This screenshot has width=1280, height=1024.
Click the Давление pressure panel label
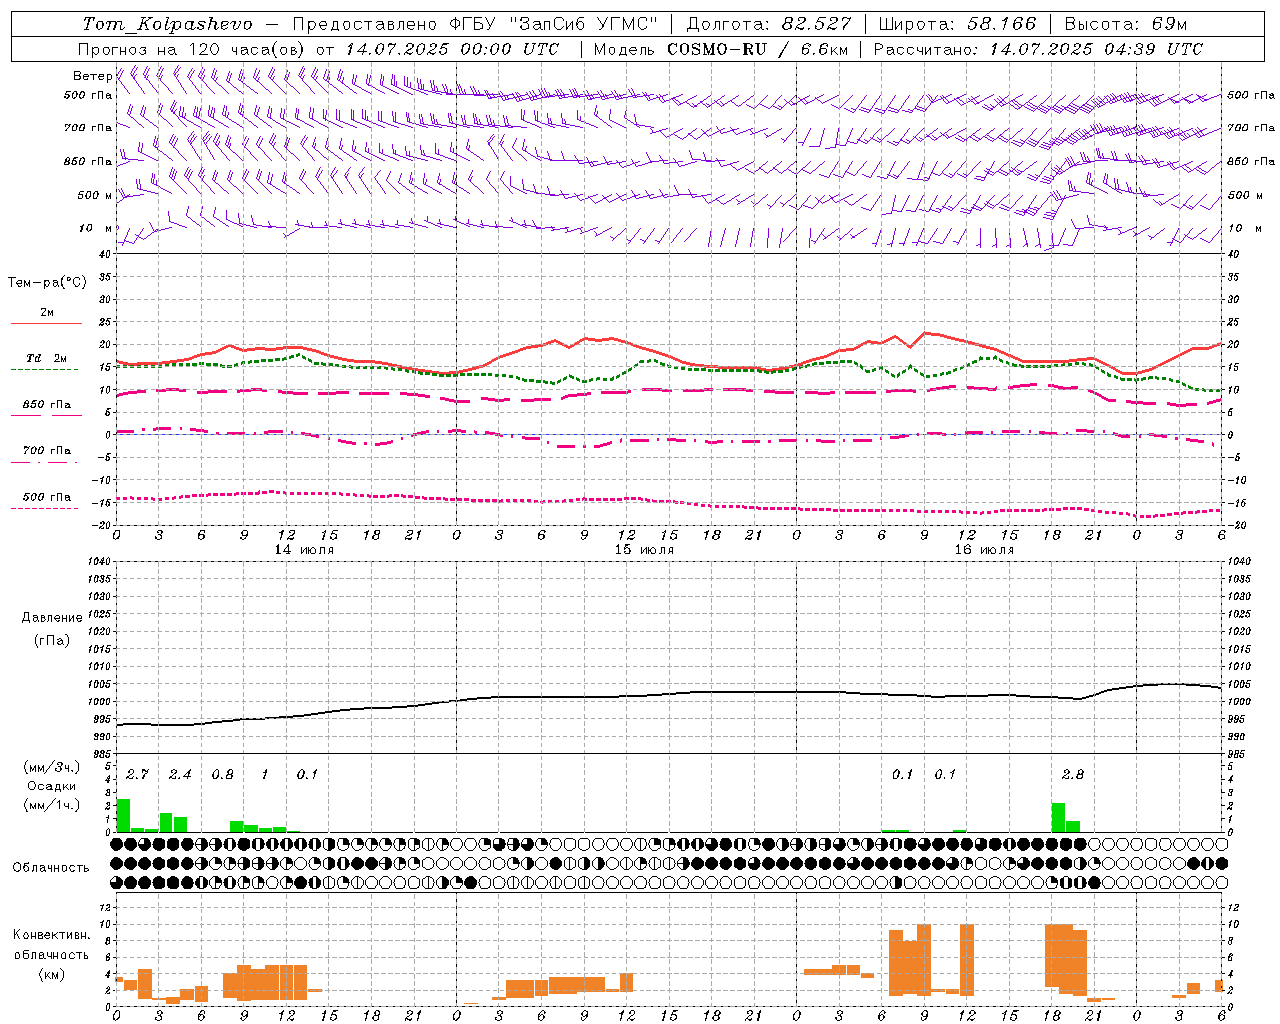pos(52,618)
